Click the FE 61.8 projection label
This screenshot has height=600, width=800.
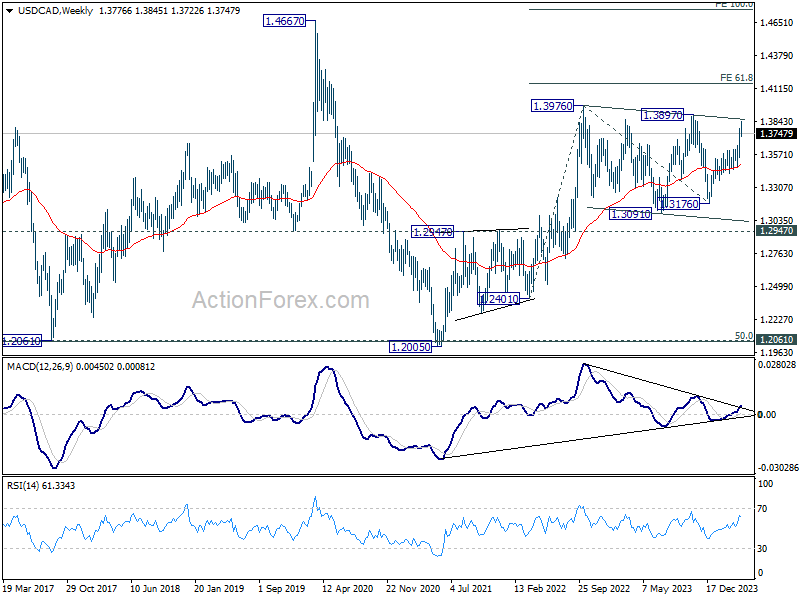pyautogui.click(x=735, y=77)
